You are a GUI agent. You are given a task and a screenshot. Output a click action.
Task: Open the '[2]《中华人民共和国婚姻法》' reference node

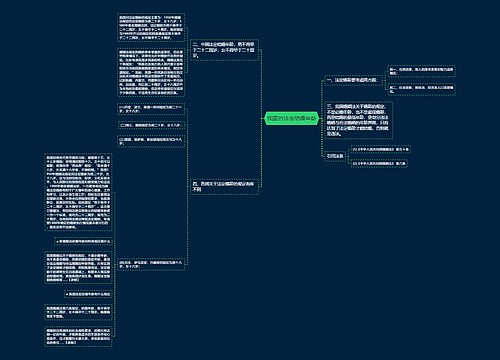(x=379, y=163)
